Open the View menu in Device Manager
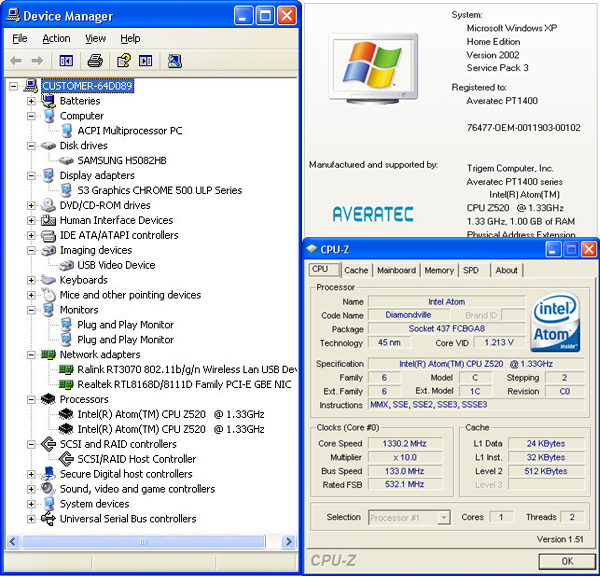This screenshot has height=578, width=600. pos(95,39)
